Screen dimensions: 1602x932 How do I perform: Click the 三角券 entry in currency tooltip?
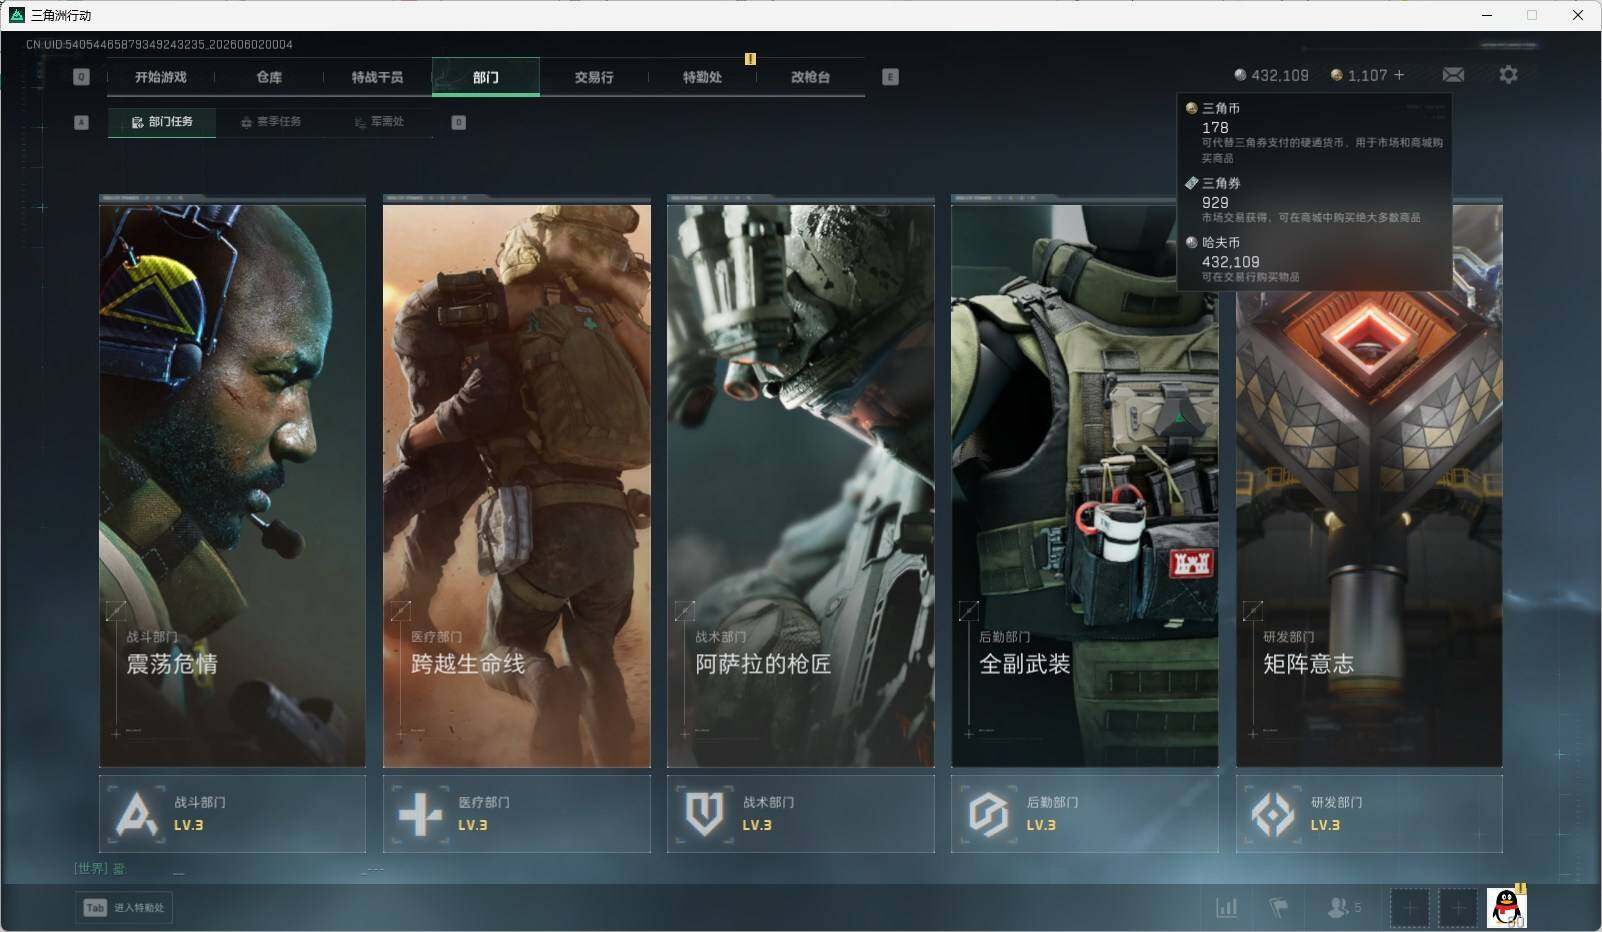[1314, 200]
